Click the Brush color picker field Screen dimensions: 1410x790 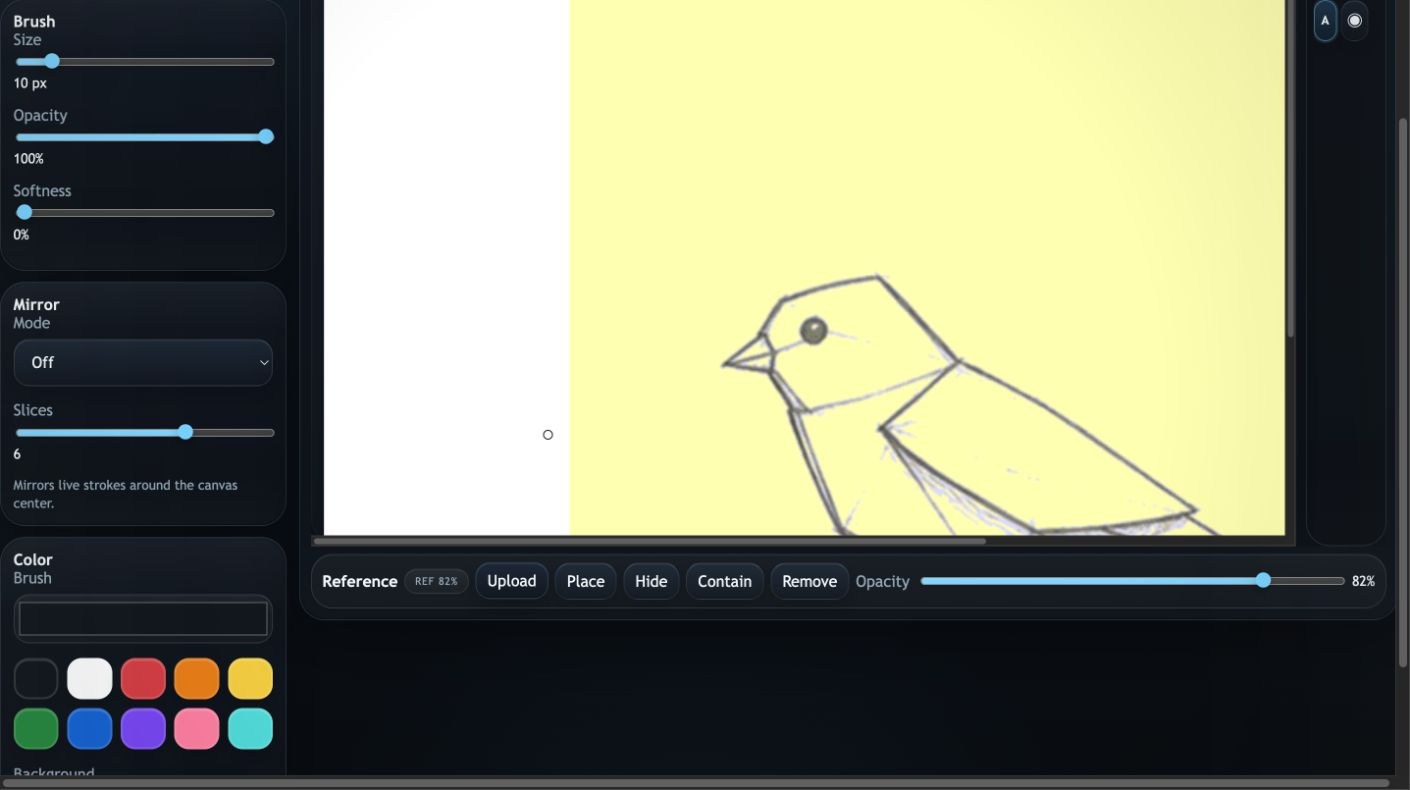(x=143, y=619)
